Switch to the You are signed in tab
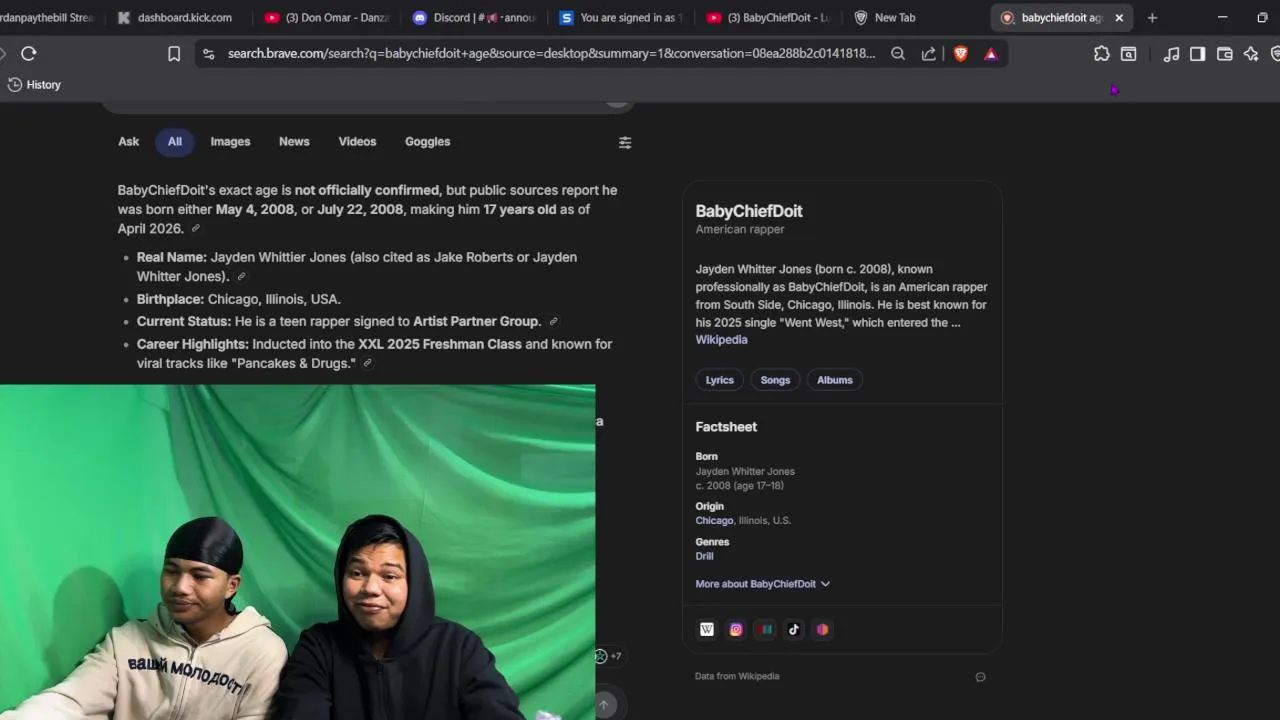The width and height of the screenshot is (1280, 720). pyautogui.click(x=622, y=18)
